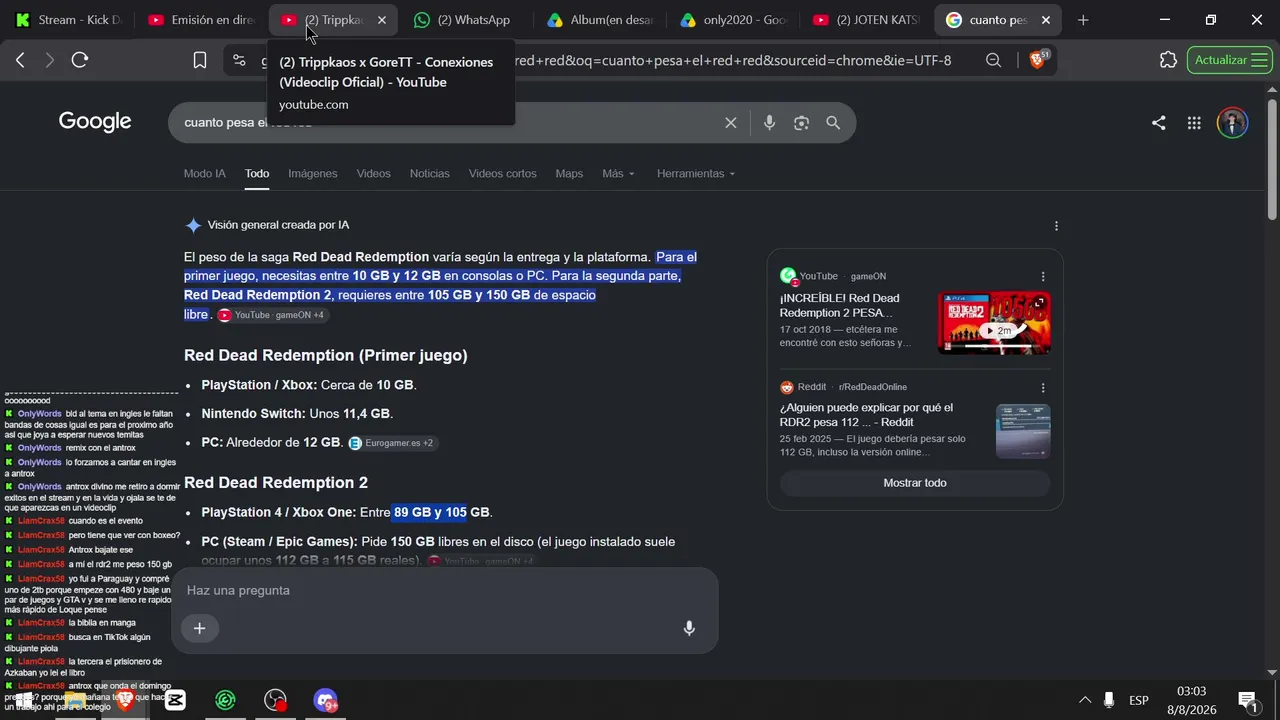This screenshot has height=720, width=1280.
Task: Open the 'Eurogamer.es +2' source chip
Action: click(x=392, y=443)
